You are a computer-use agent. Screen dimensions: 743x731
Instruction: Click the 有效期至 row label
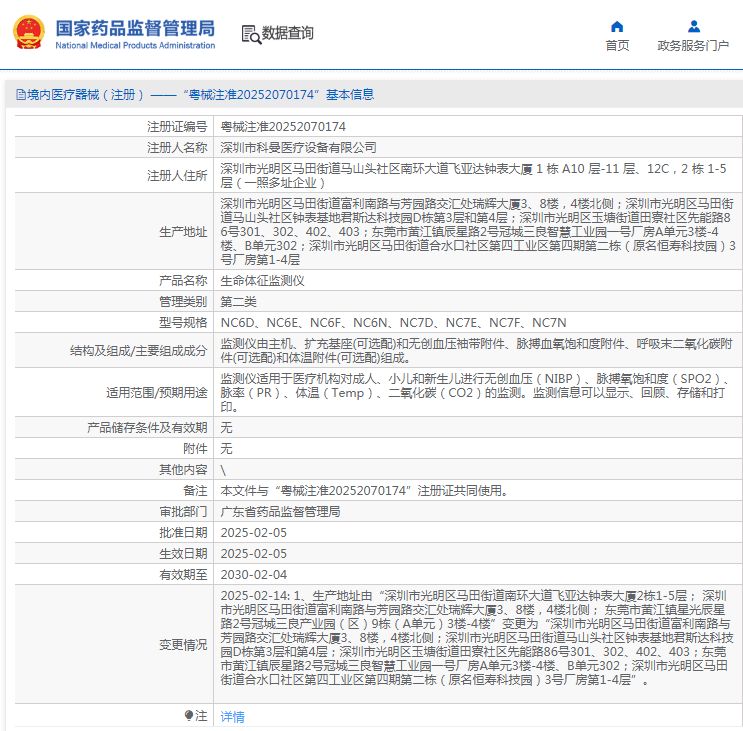(x=183, y=574)
